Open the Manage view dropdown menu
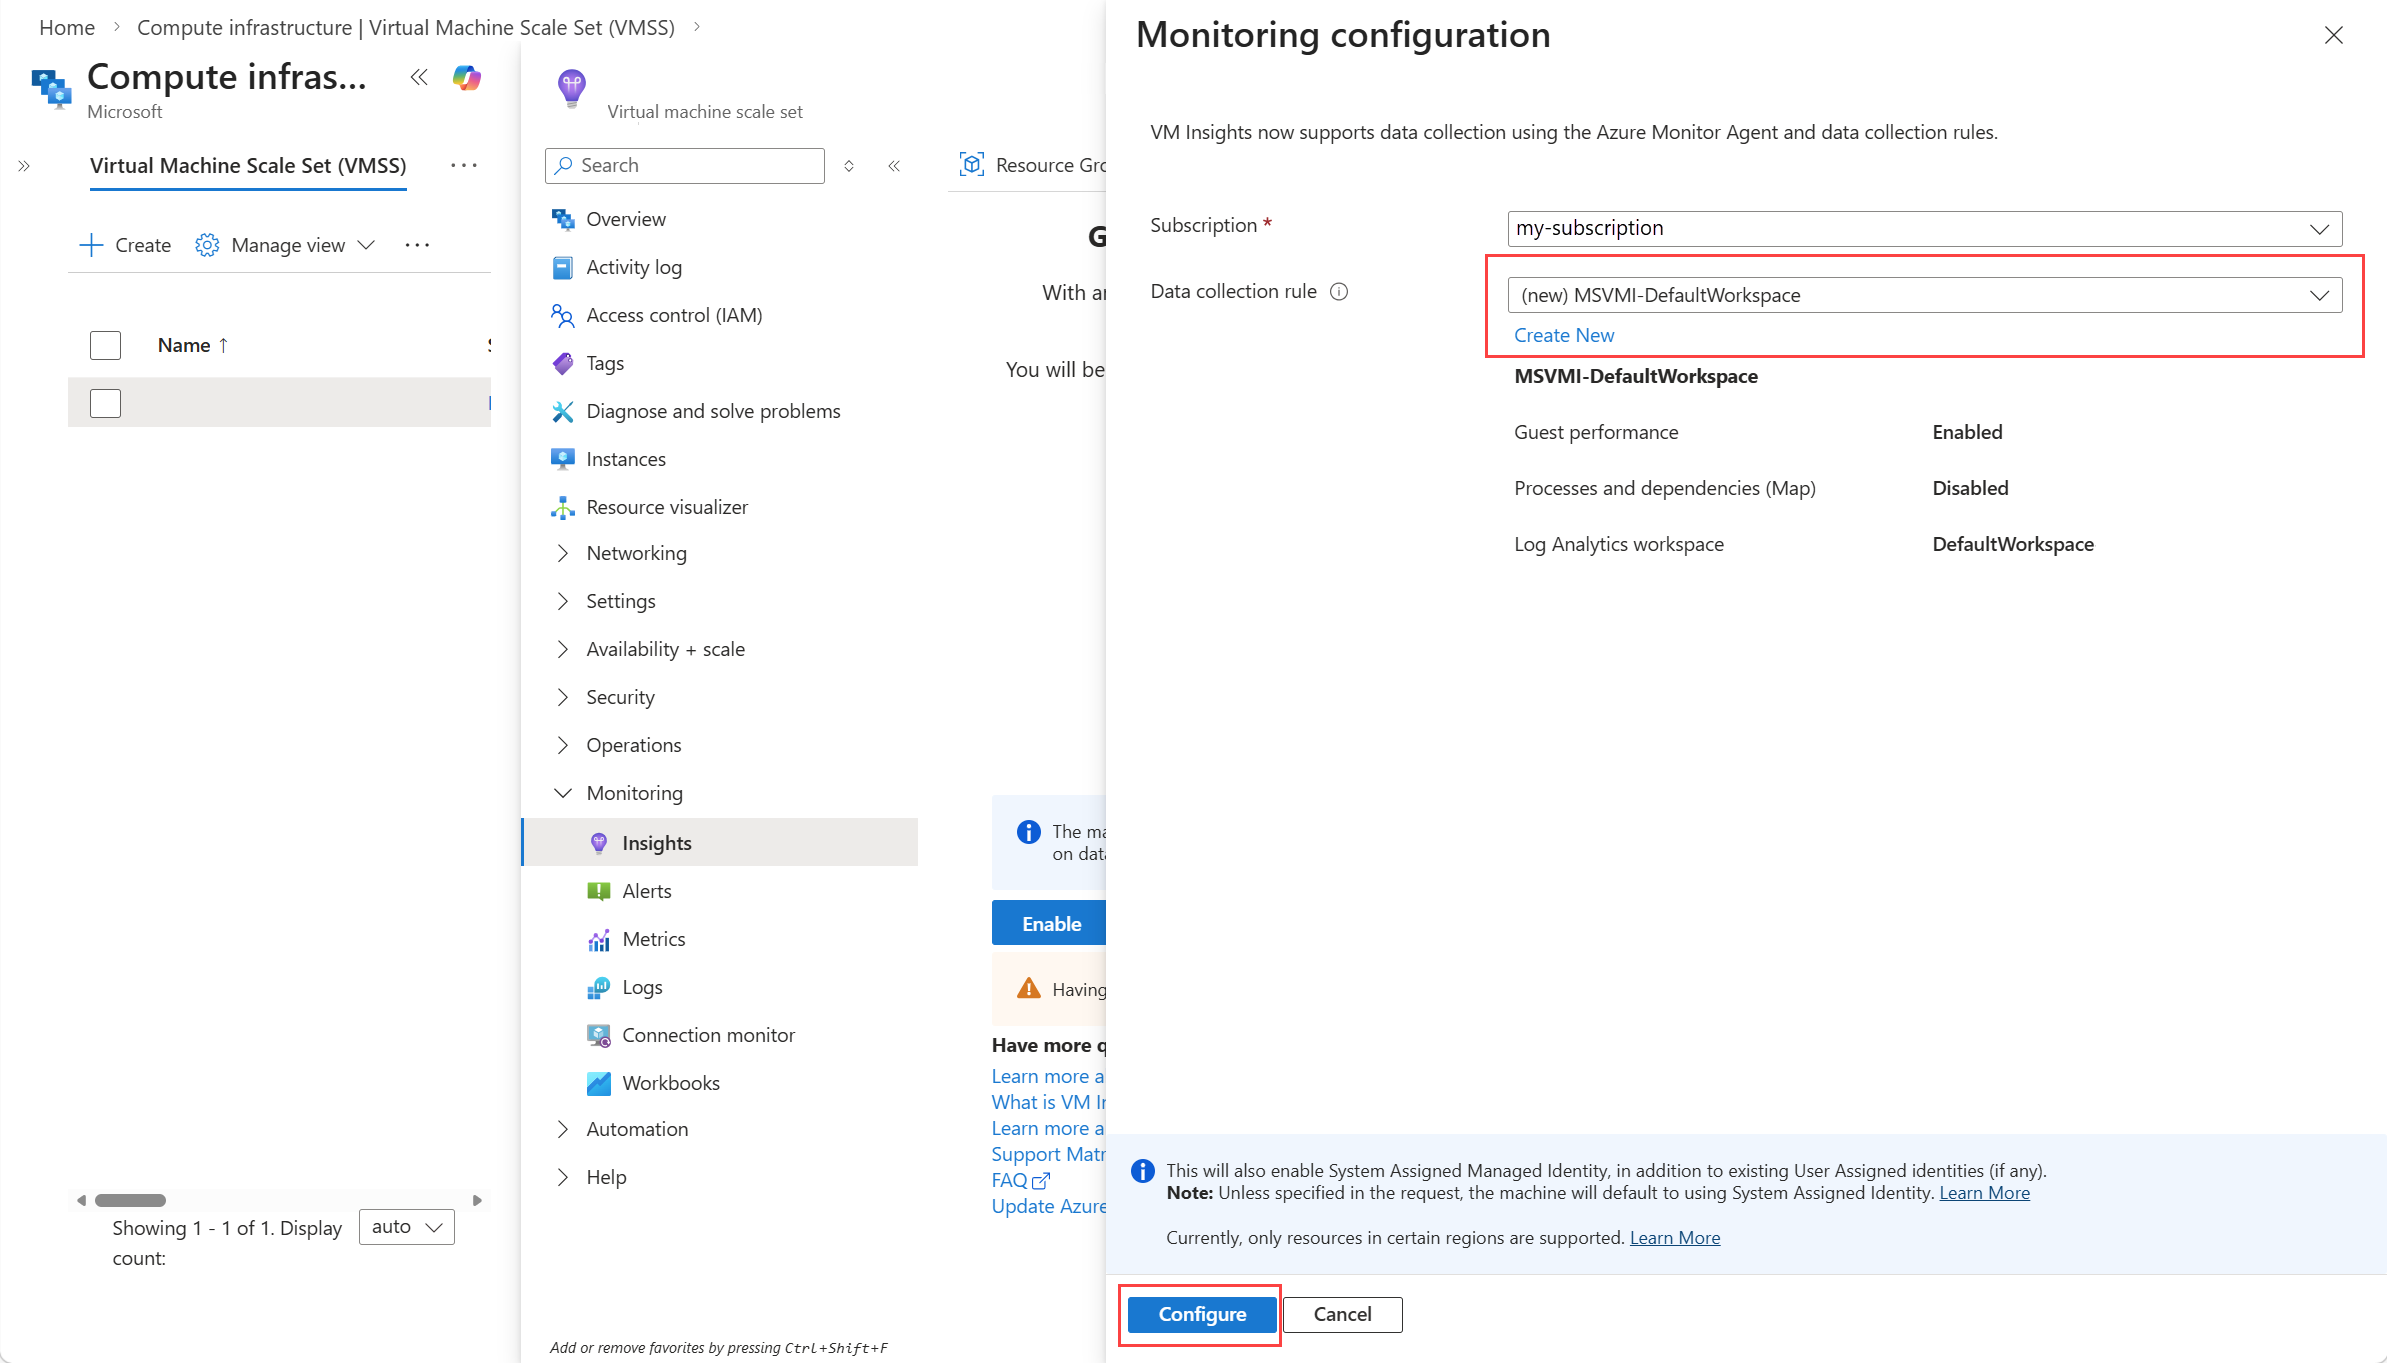The width and height of the screenshot is (2387, 1363). tap(286, 245)
